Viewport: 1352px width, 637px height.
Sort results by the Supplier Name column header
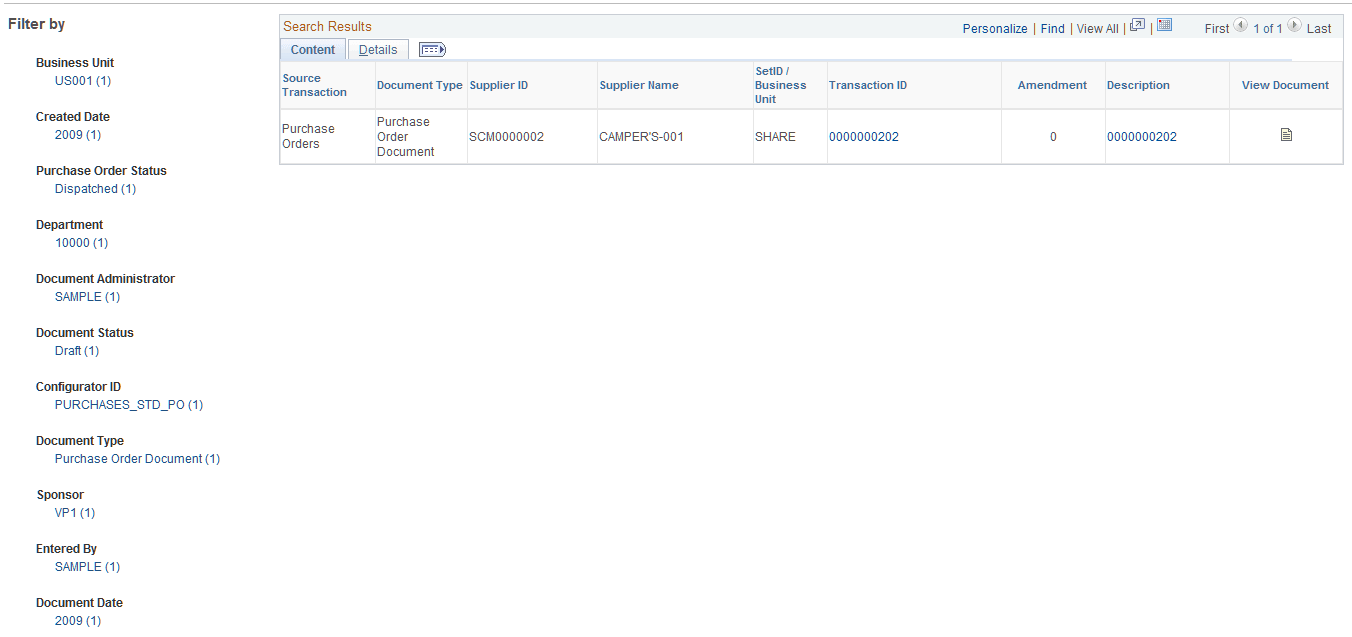tap(639, 85)
